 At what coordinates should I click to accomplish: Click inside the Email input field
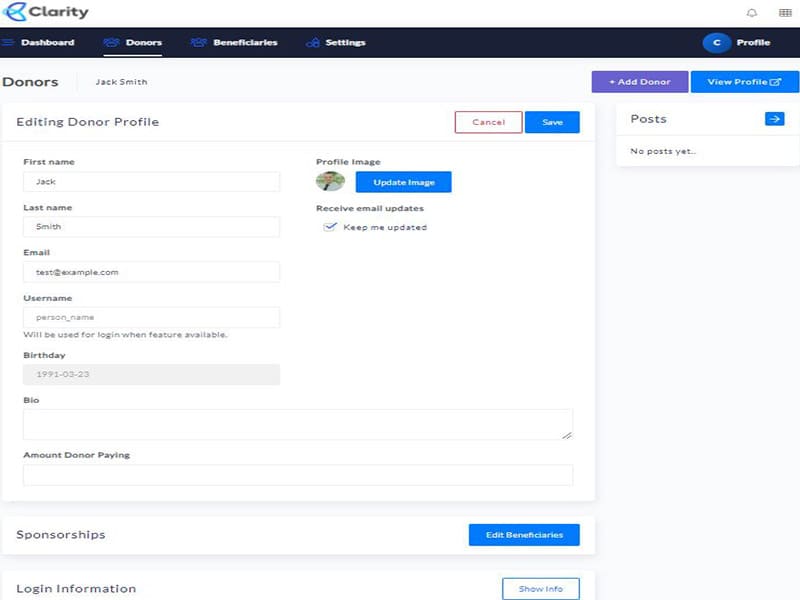(x=150, y=272)
